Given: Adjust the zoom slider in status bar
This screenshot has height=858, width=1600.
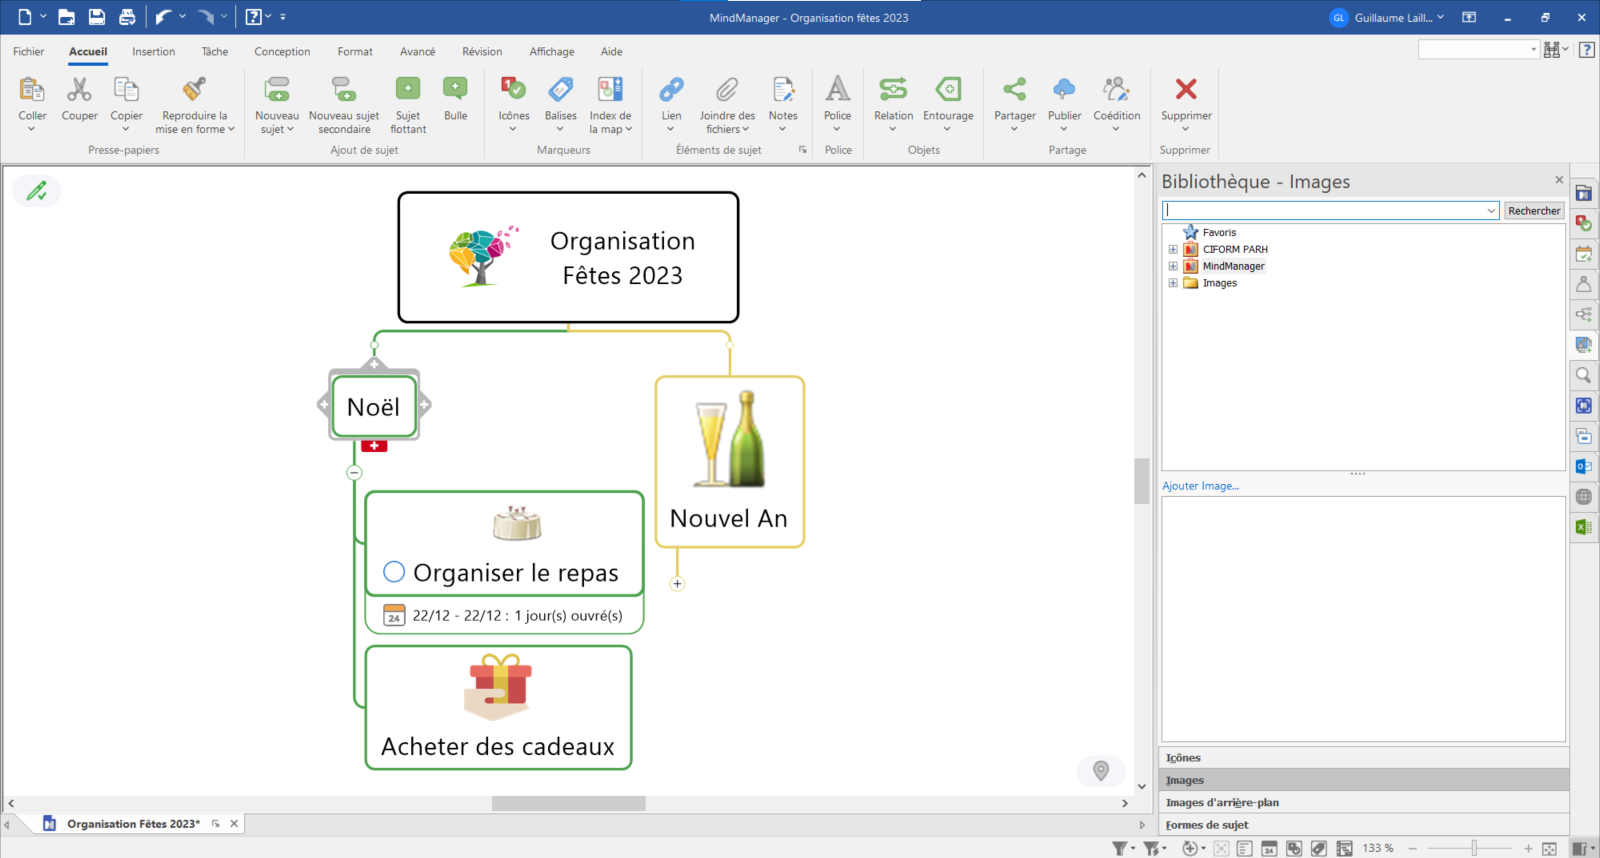Looking at the screenshot, I should (1473, 848).
